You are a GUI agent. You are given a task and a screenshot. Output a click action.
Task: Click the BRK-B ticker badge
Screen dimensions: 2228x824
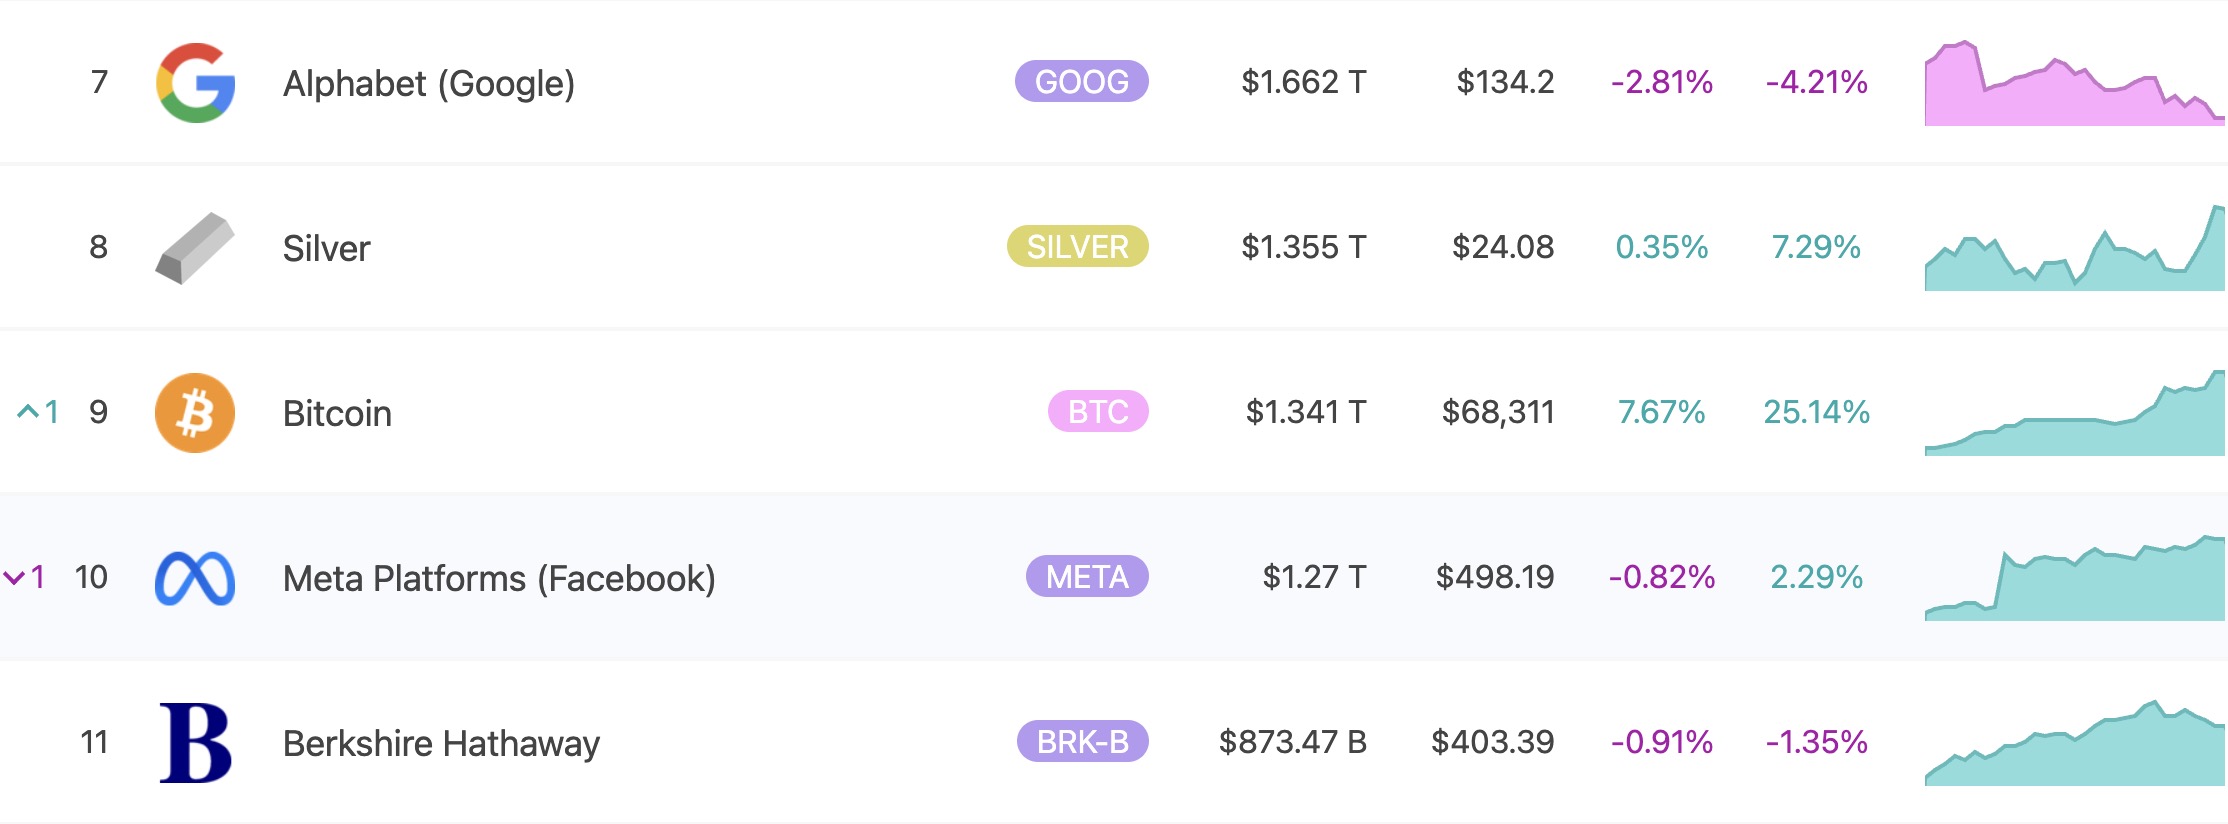(1083, 741)
